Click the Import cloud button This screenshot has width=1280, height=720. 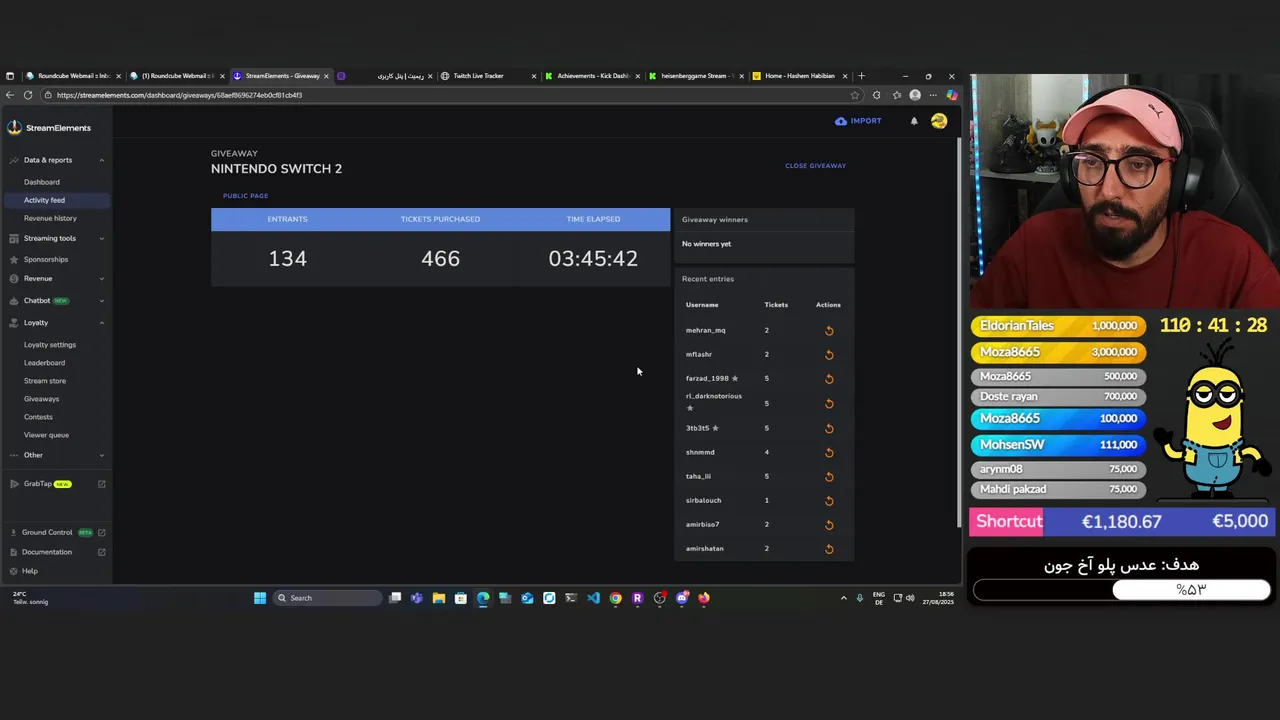(x=858, y=121)
